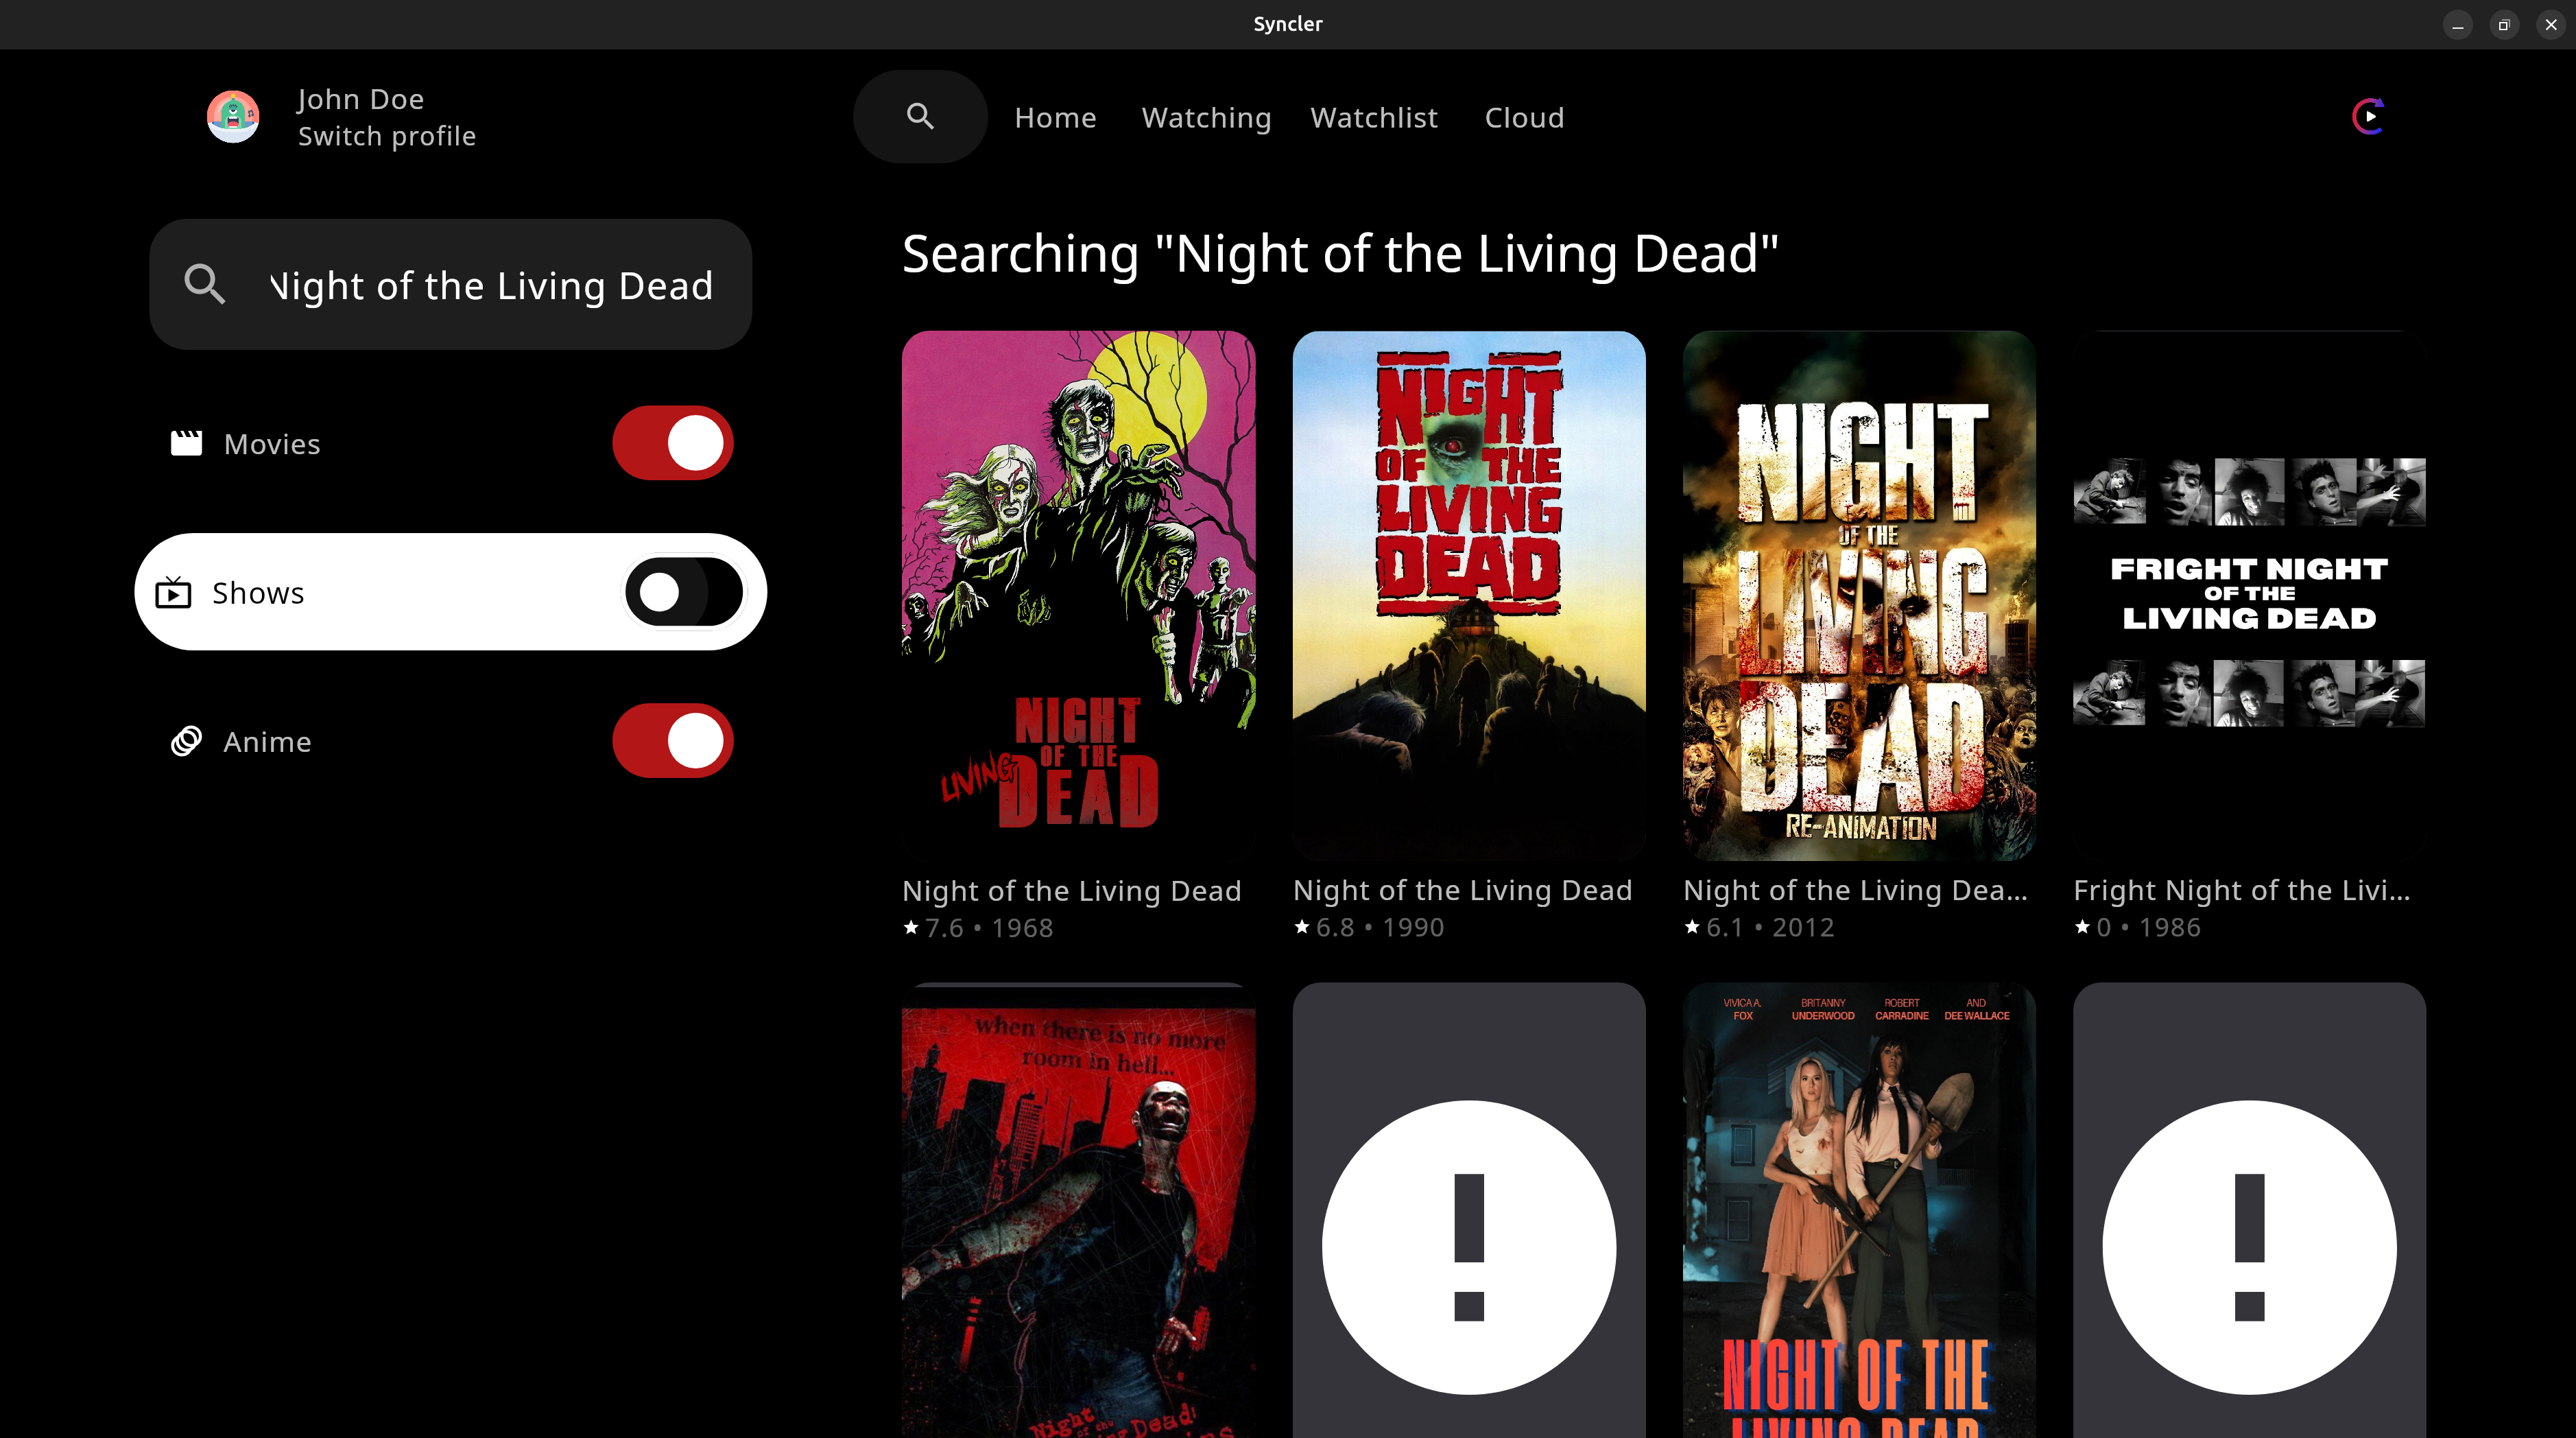This screenshot has height=1438, width=2576.
Task: Open the red zombie city poster
Action: pos(1079,1210)
